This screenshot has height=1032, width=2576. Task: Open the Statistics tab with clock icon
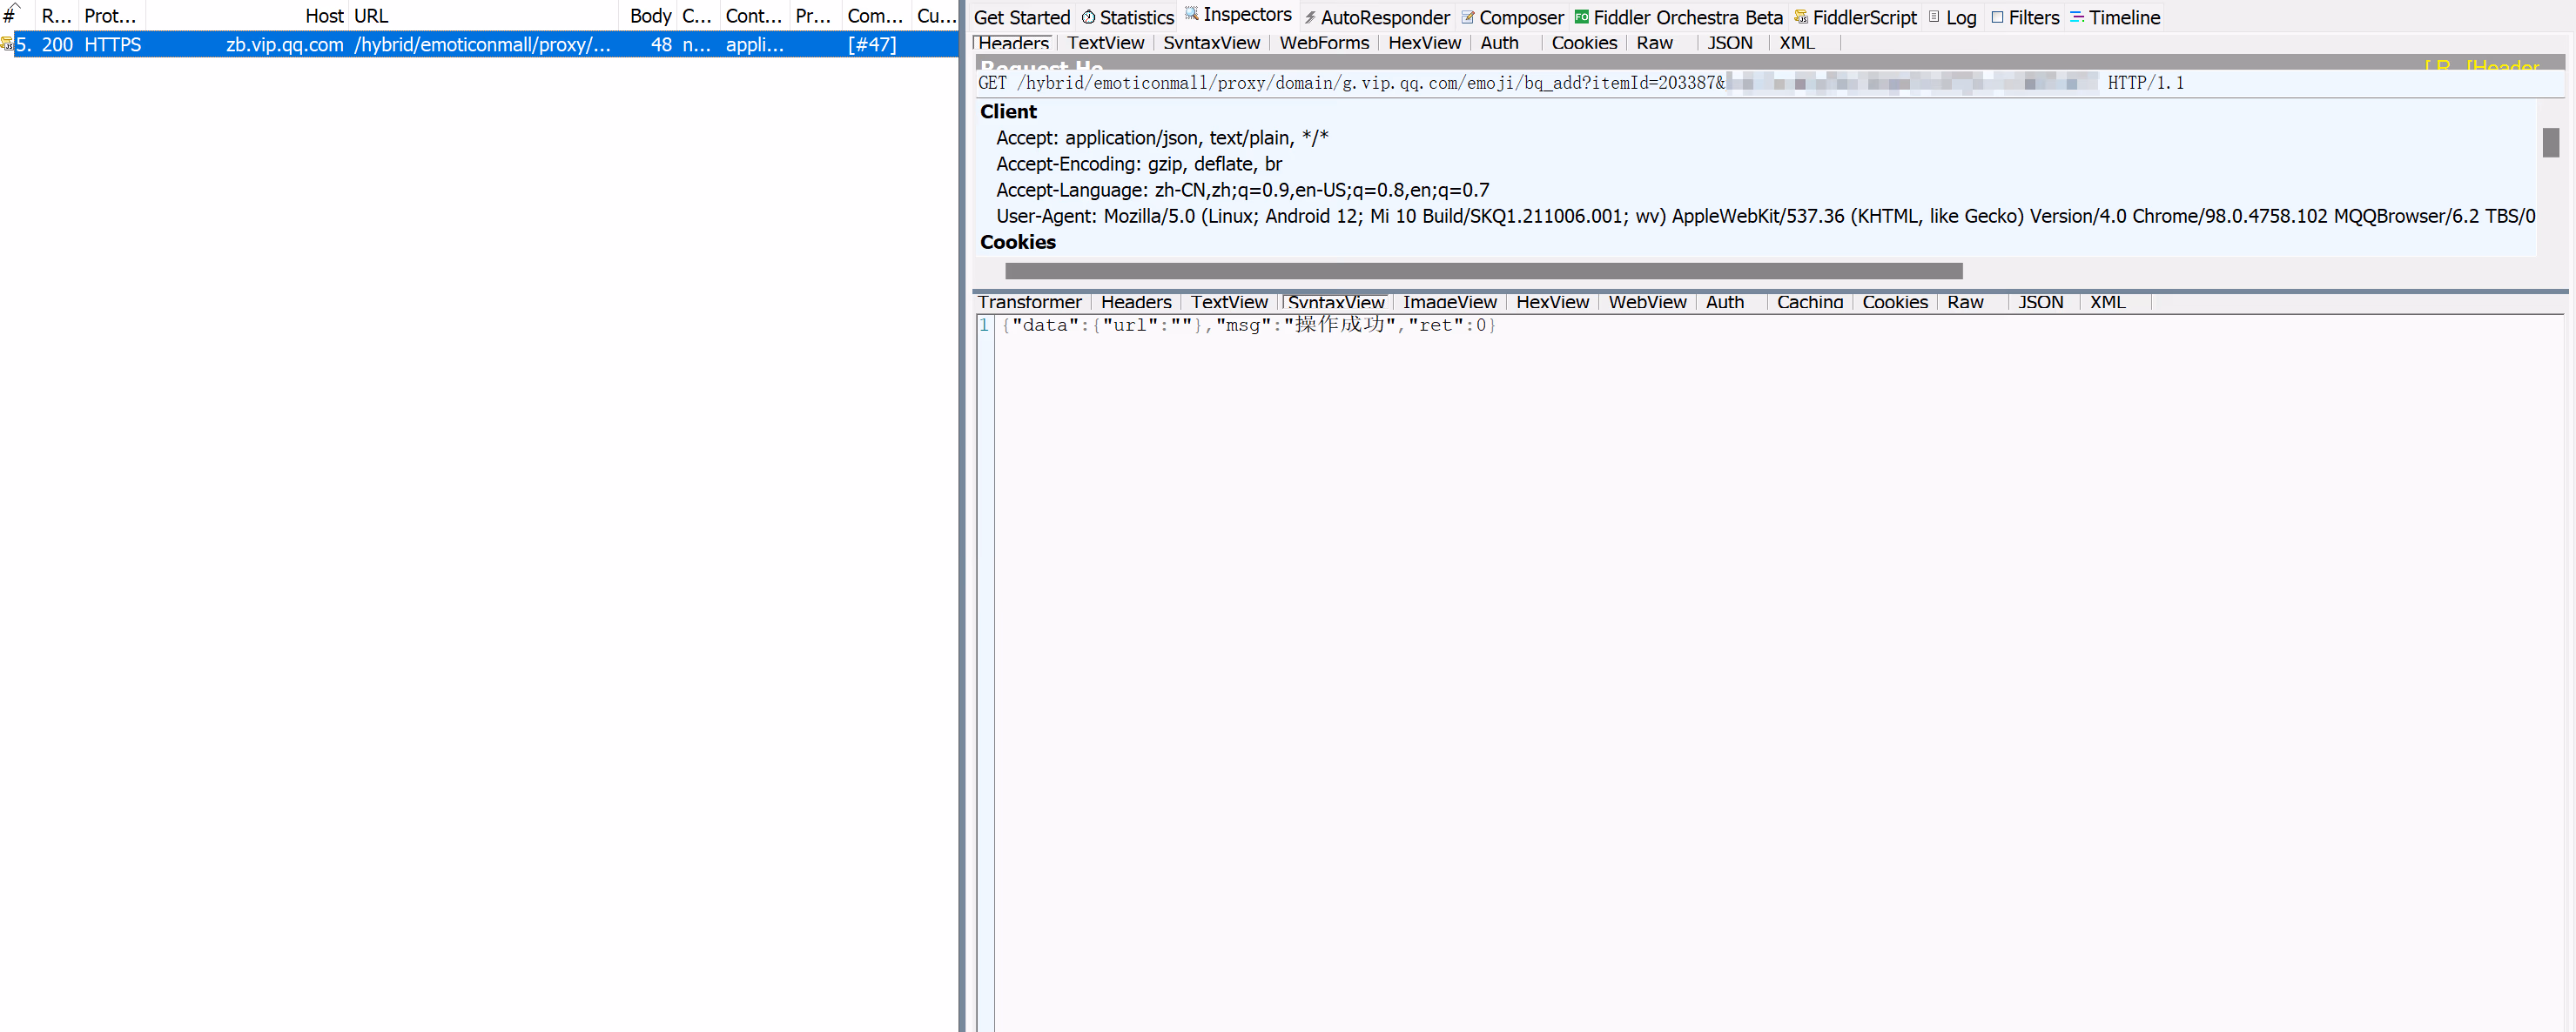(1088, 17)
